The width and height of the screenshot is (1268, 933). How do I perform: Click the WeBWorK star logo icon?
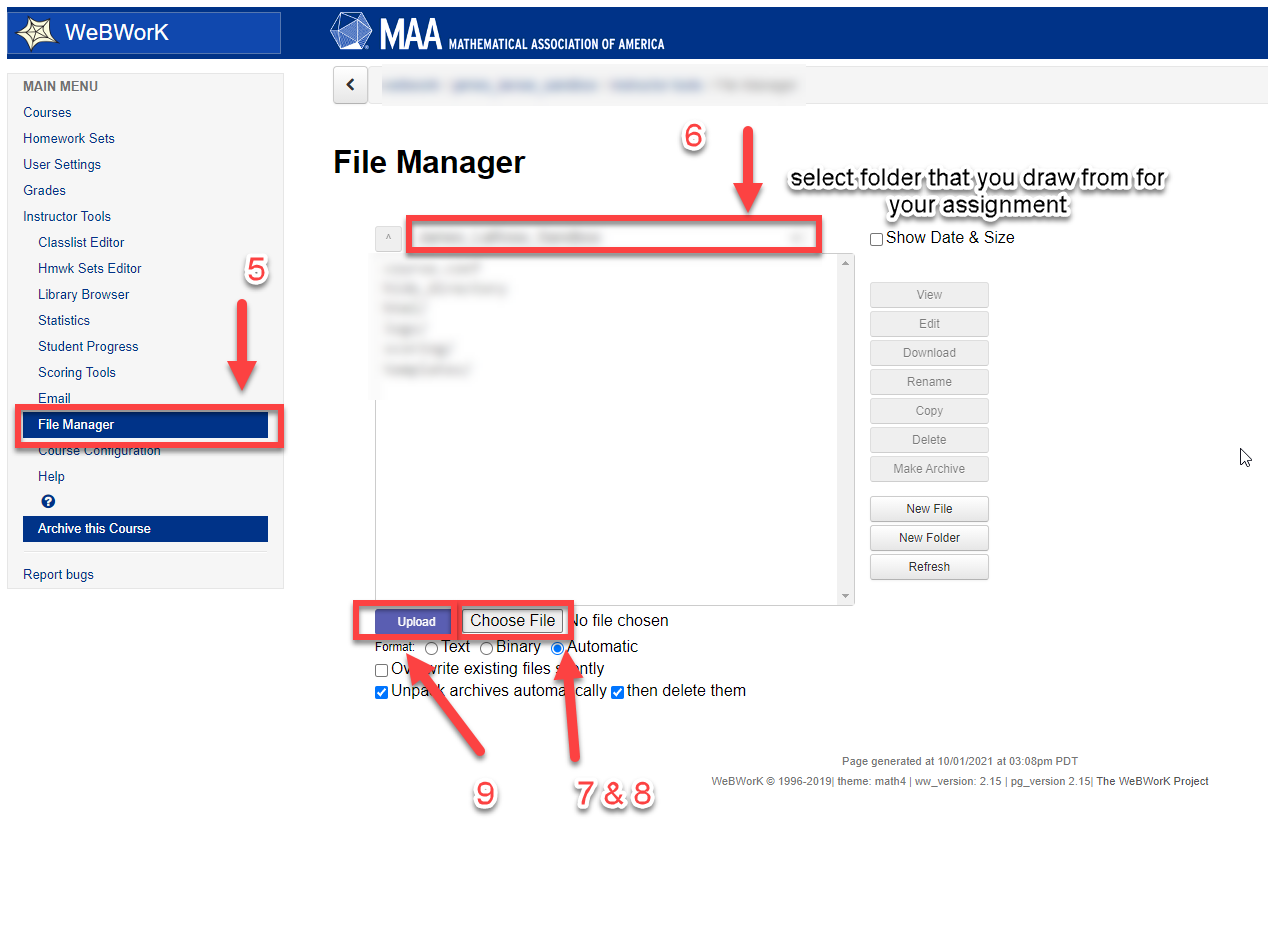click(x=36, y=33)
